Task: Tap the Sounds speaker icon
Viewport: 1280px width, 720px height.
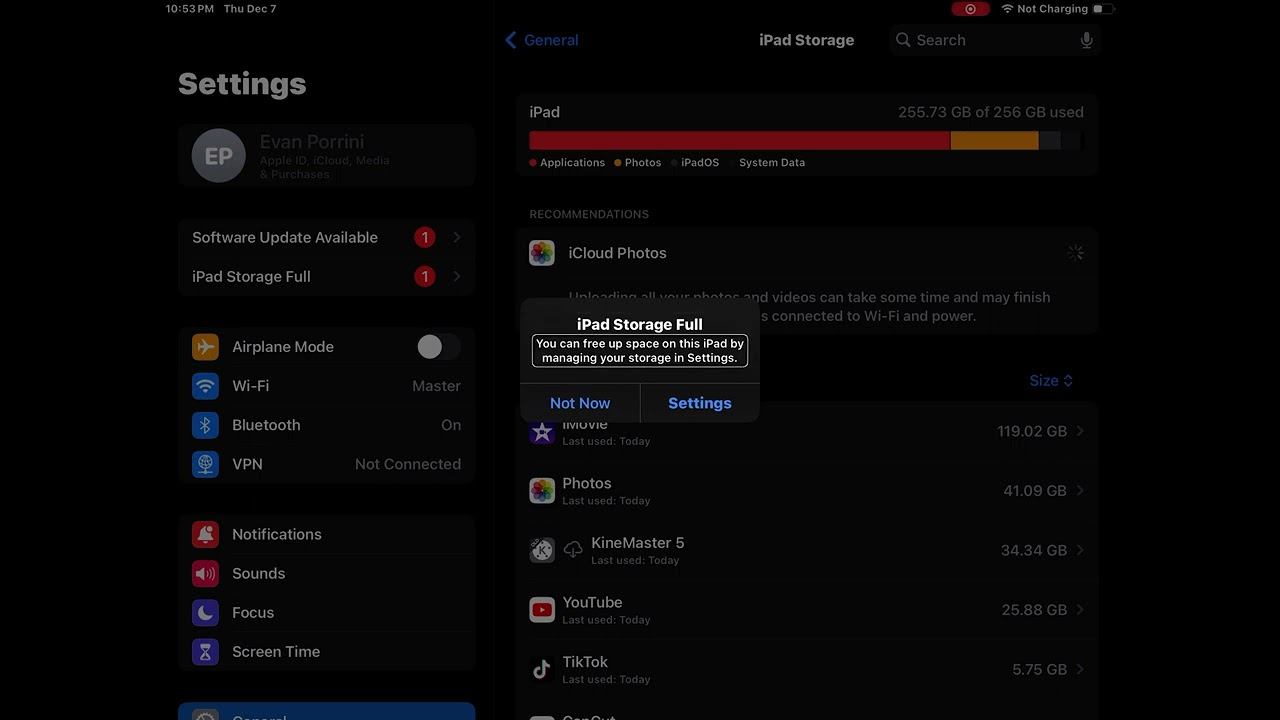Action: (x=205, y=573)
